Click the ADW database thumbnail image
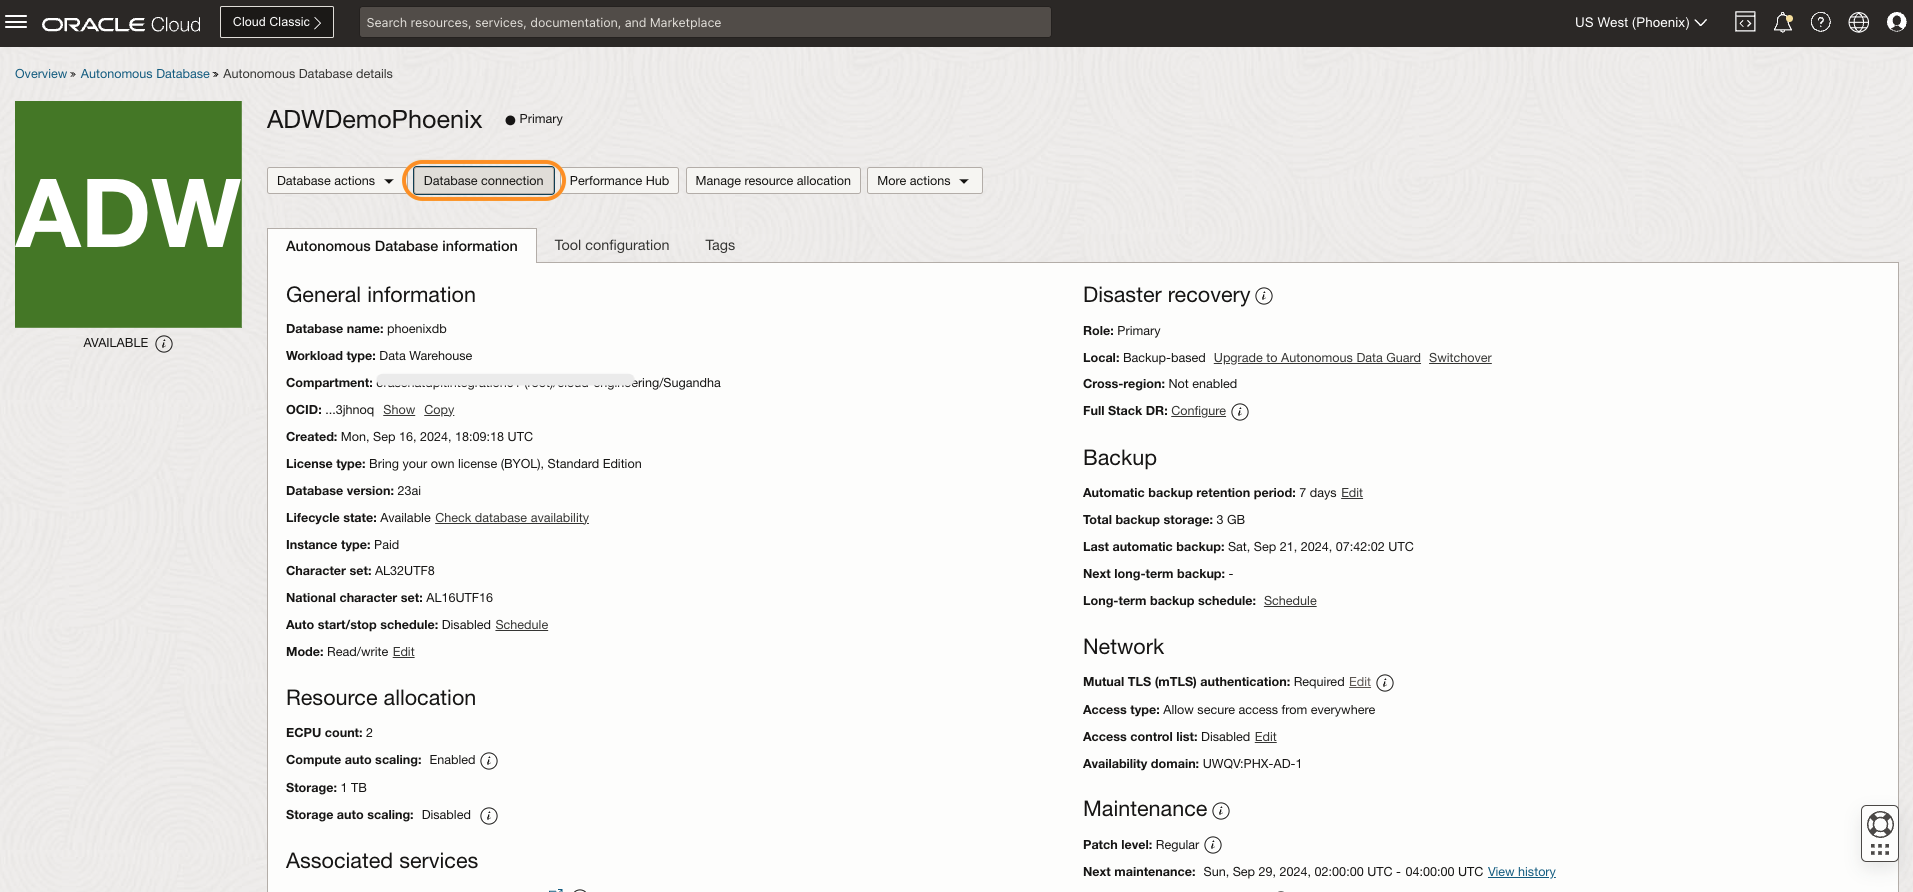The width and height of the screenshot is (1913, 892). pos(128,214)
